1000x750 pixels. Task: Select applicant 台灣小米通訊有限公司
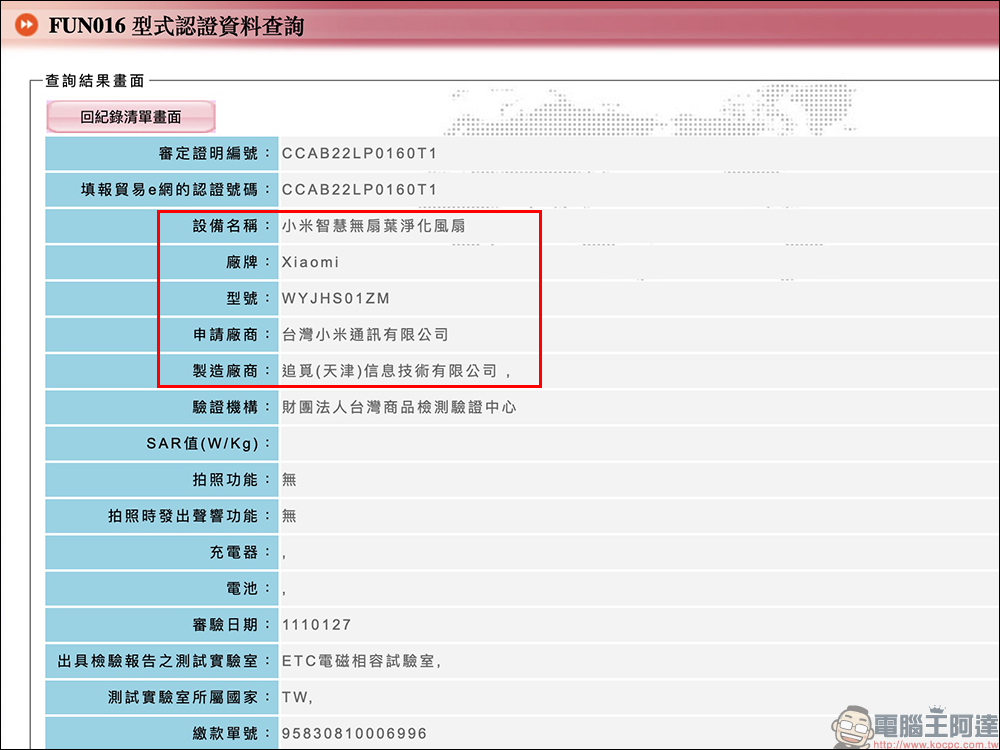[365, 334]
